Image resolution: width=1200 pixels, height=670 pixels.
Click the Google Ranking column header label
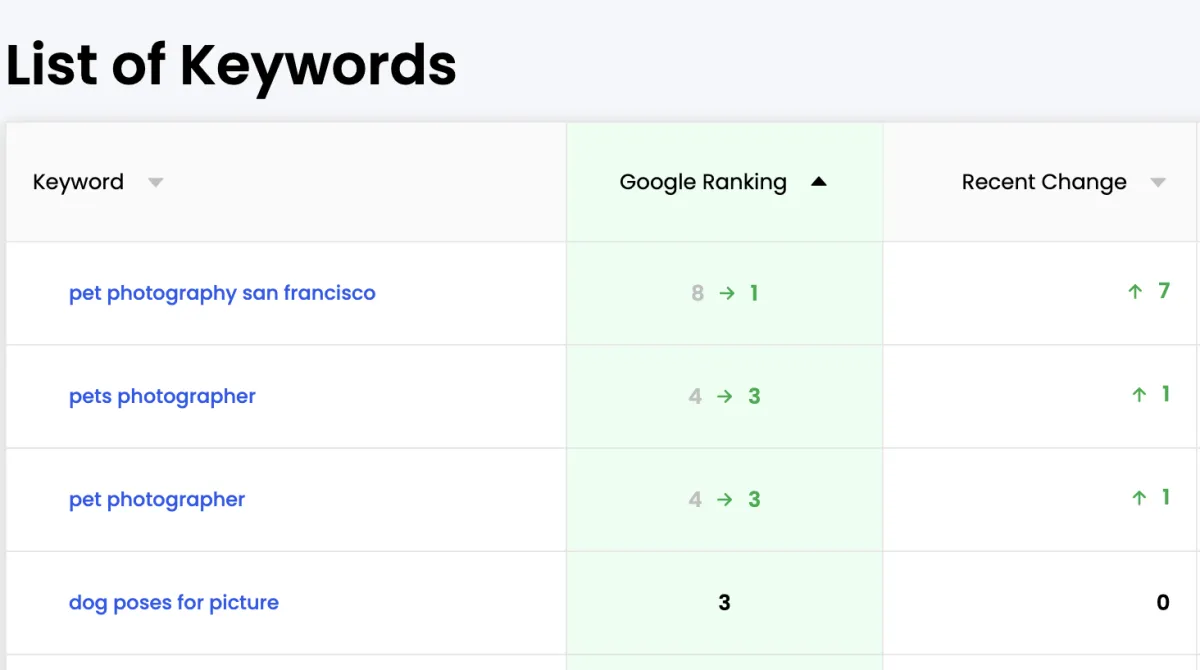click(x=703, y=182)
